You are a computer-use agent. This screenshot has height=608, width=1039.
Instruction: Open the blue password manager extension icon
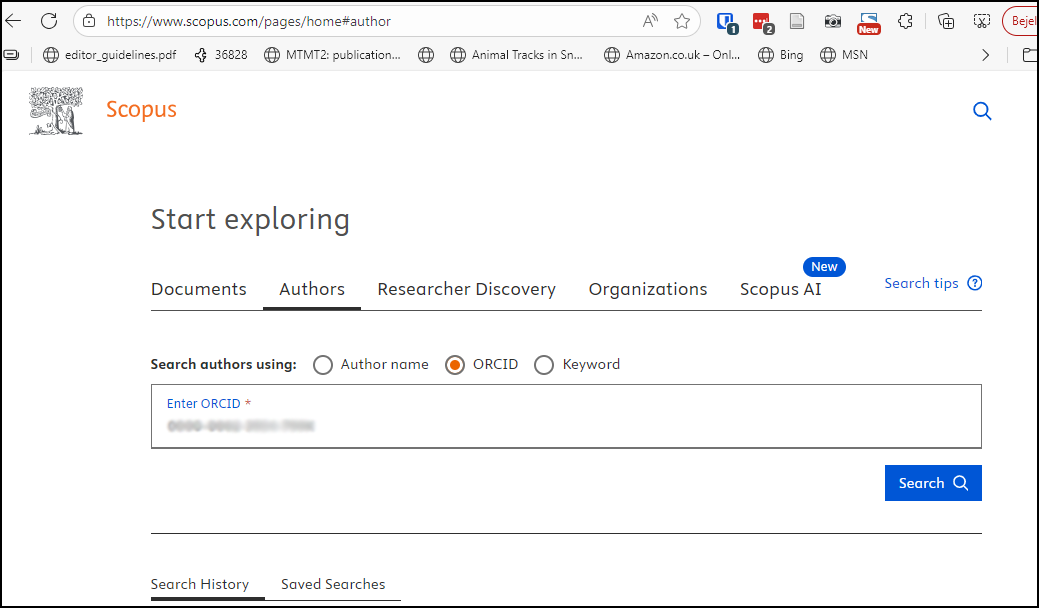click(727, 23)
